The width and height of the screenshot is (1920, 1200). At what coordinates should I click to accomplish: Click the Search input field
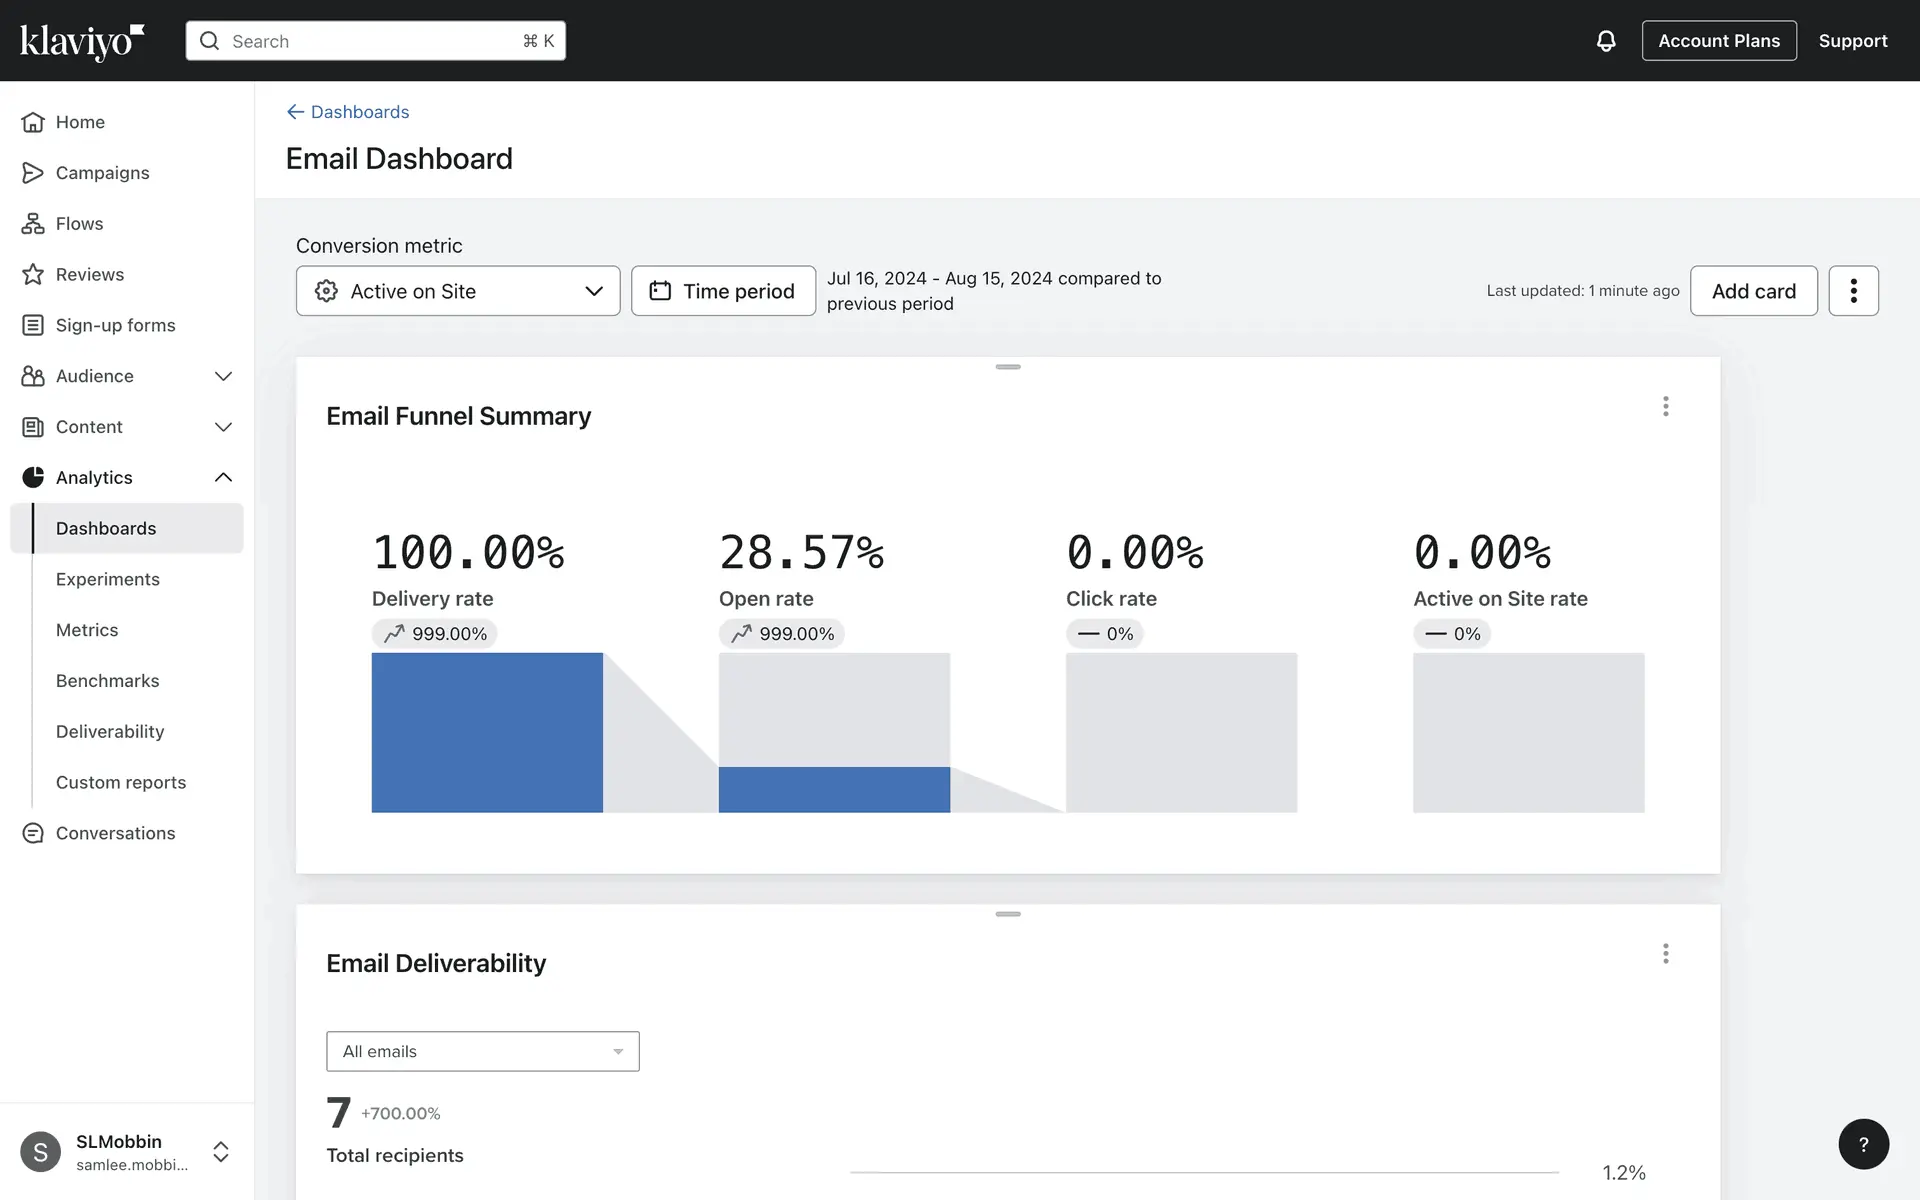(375, 41)
